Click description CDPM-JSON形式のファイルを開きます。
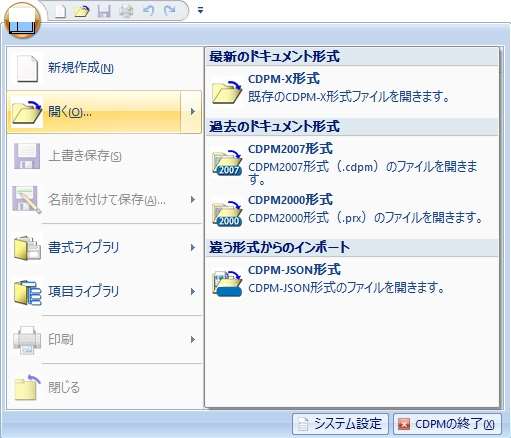Screen dimensions: 511x438 coord(347,287)
